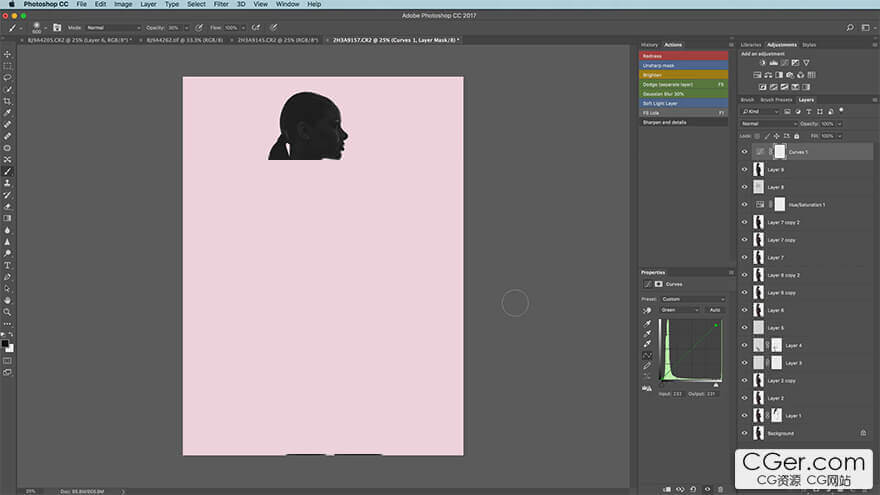Click the Eyedropper tool
Screen dimensions: 880x495
tap(8, 112)
